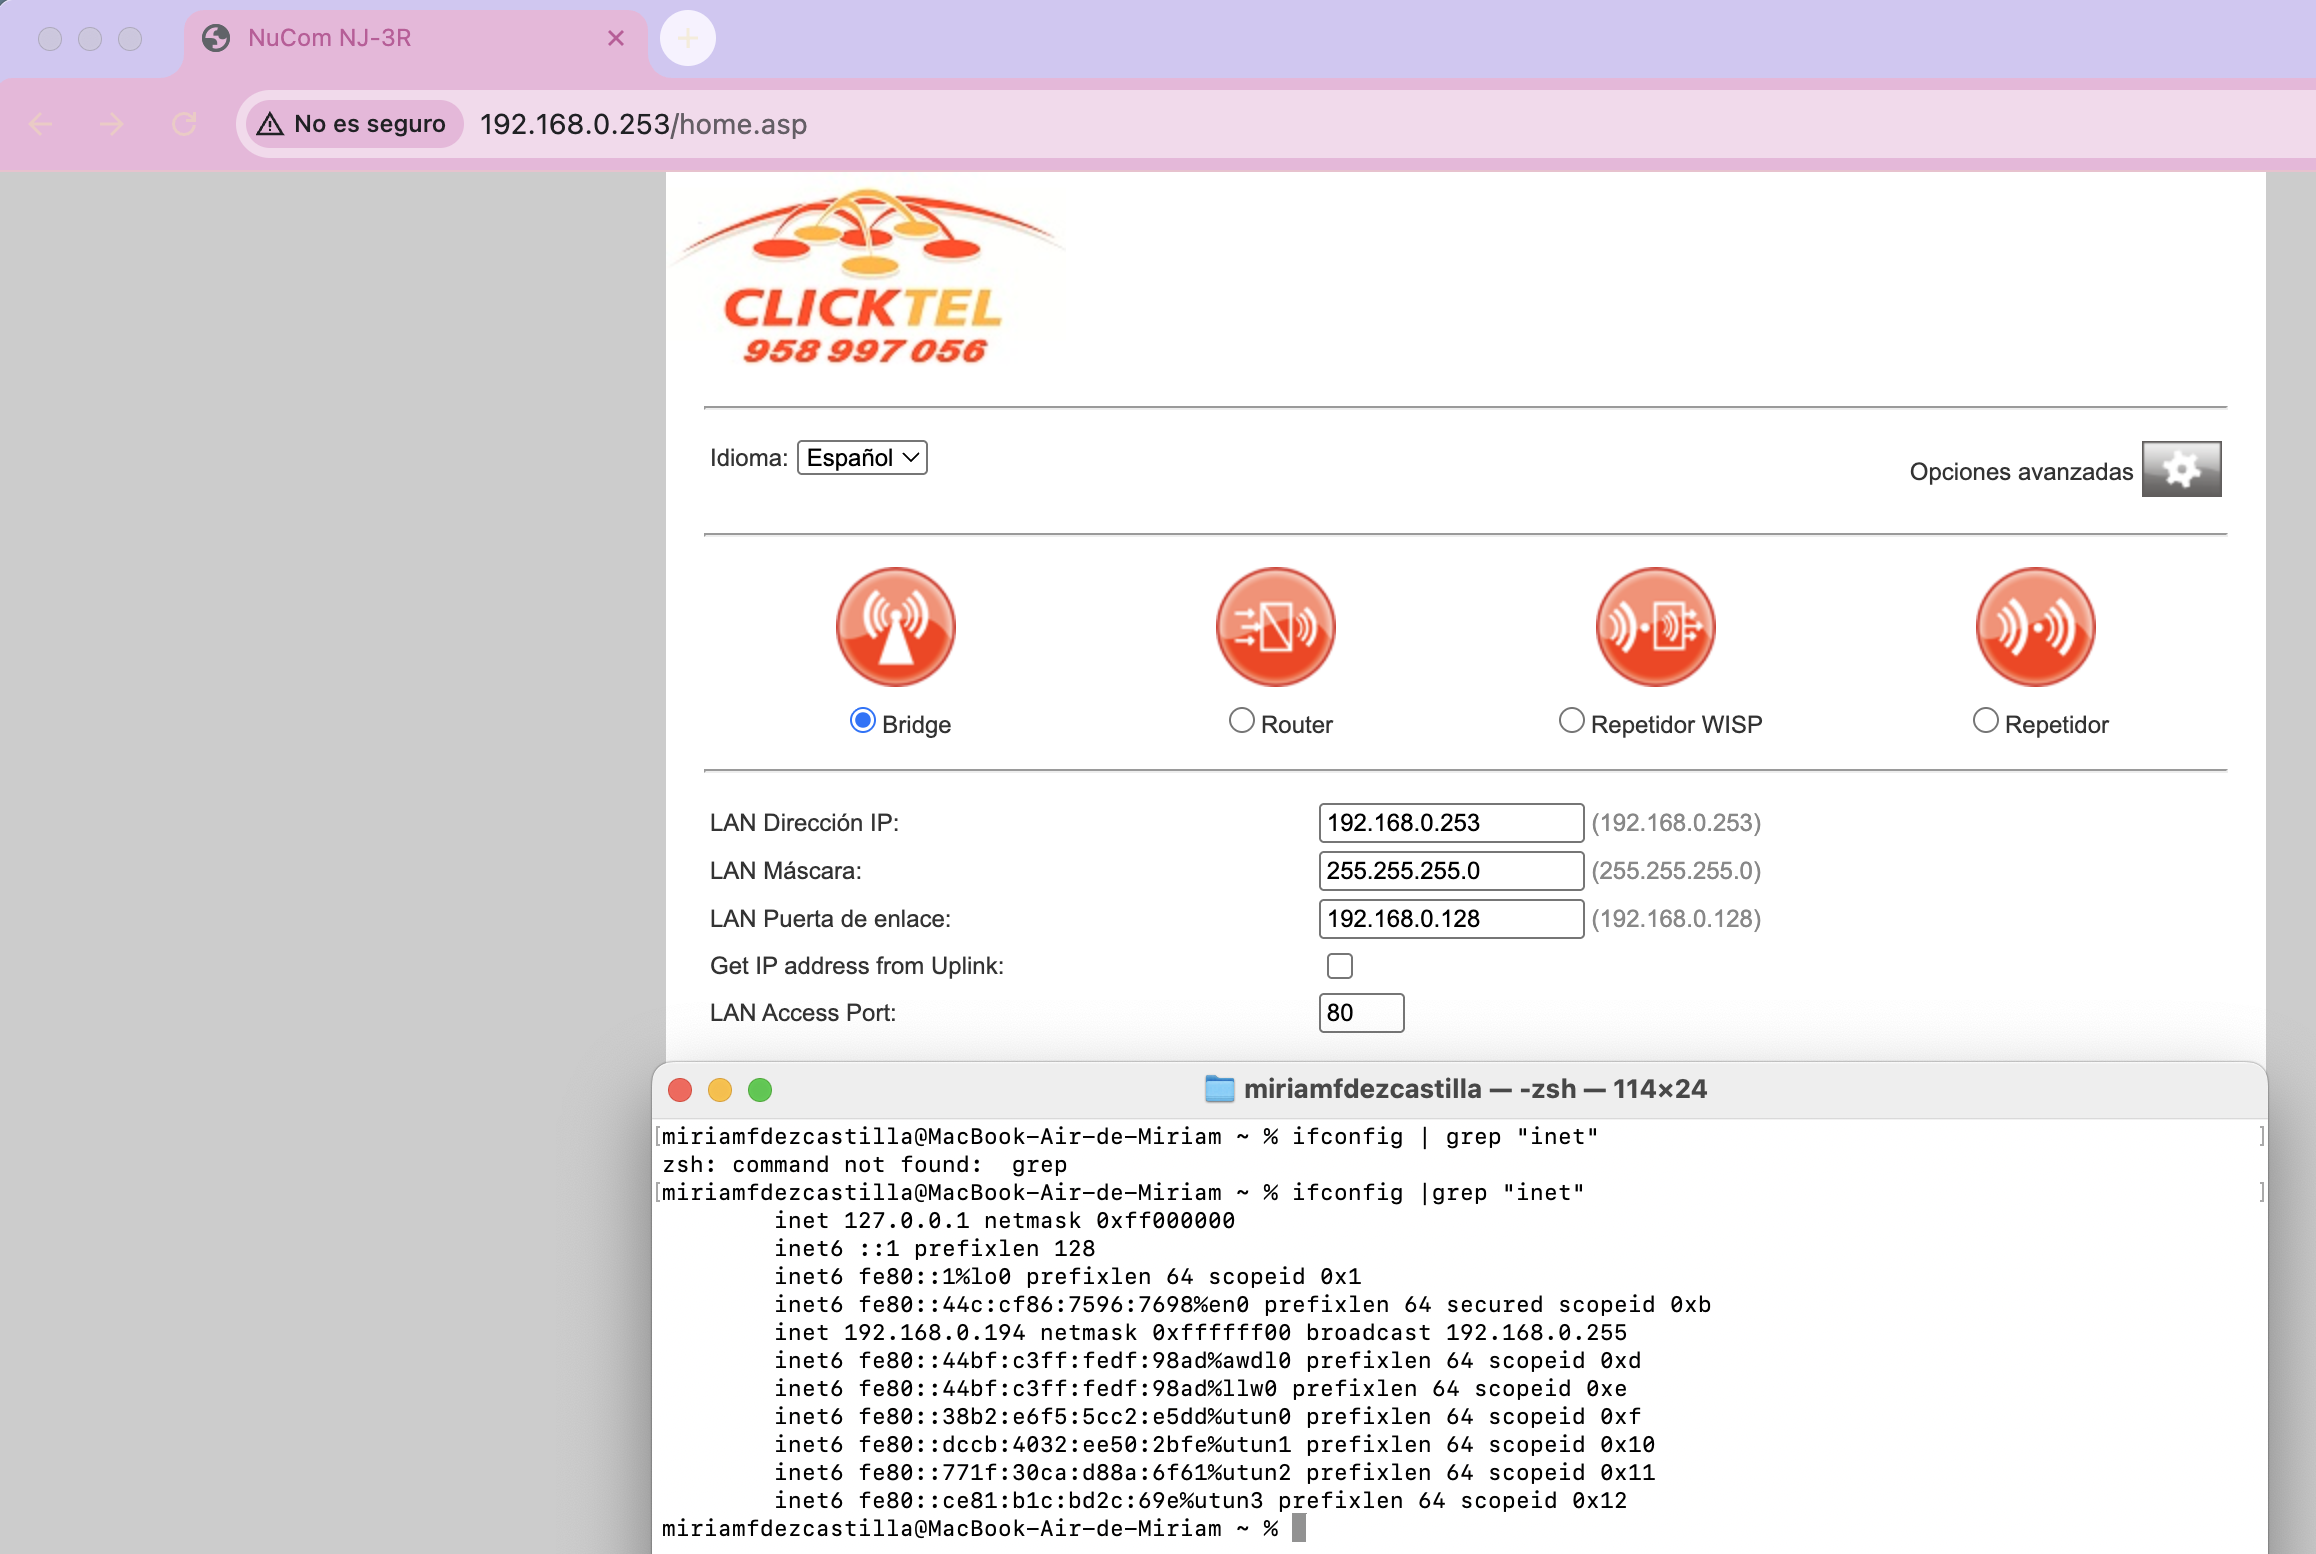Click the LAN Dirección IP input field
2316x1554 pixels.
click(x=1450, y=822)
